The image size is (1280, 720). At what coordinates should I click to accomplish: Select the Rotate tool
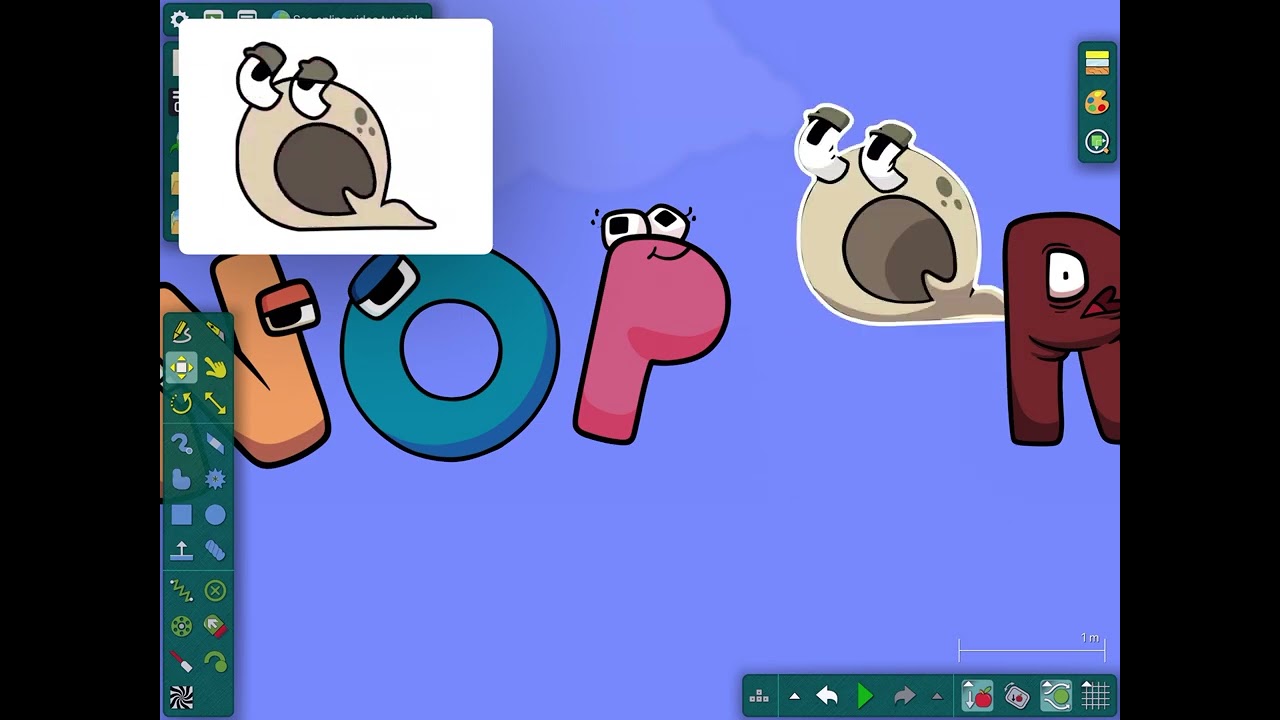click(181, 403)
